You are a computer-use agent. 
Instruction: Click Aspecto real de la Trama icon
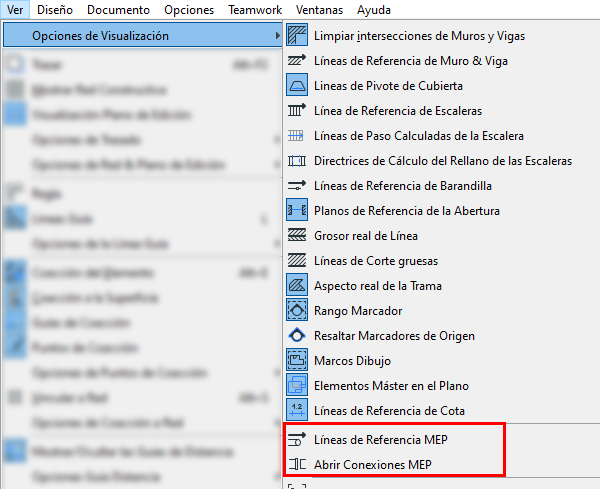(x=297, y=285)
